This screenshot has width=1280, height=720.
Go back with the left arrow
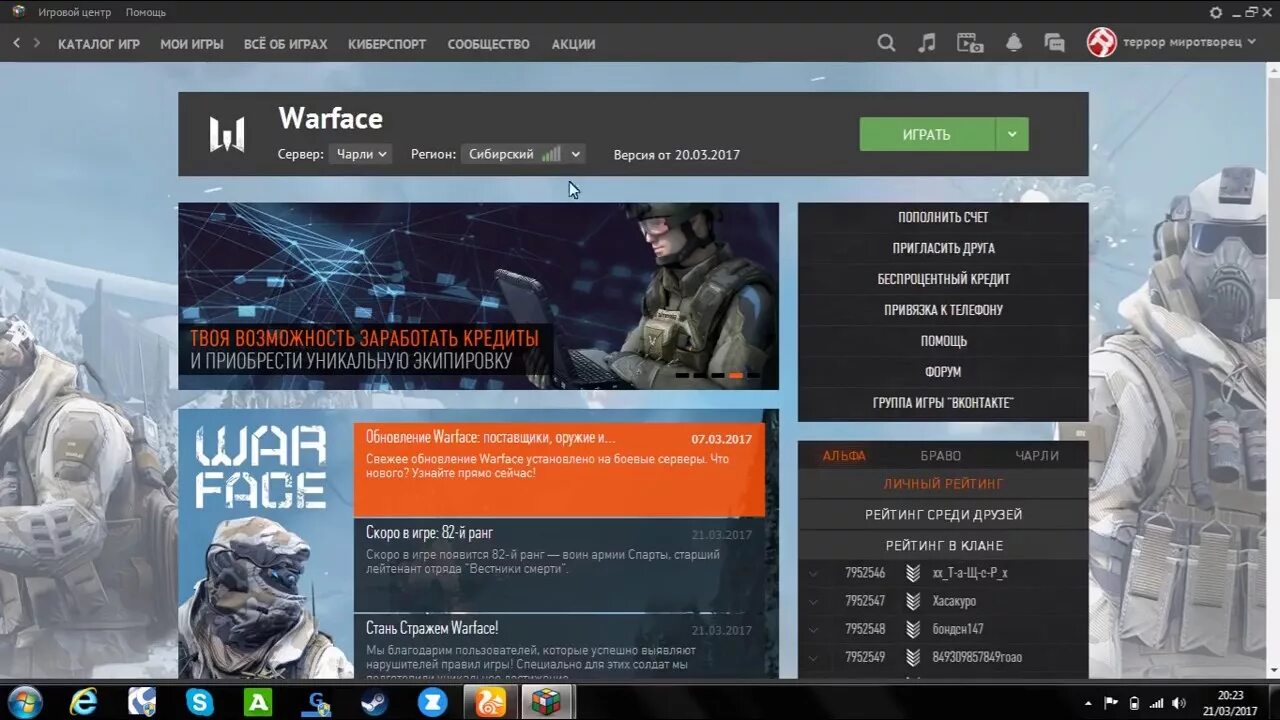(x=16, y=43)
